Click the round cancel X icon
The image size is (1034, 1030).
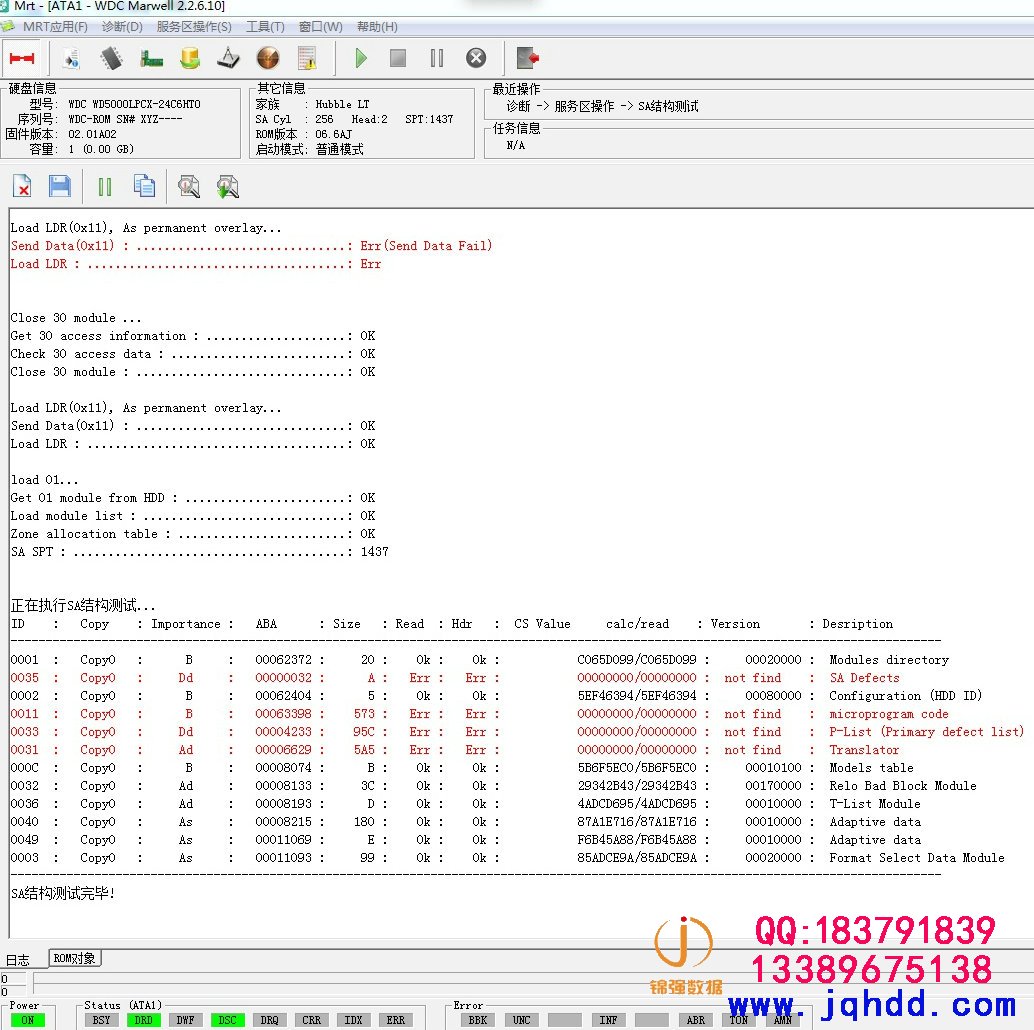click(x=475, y=59)
